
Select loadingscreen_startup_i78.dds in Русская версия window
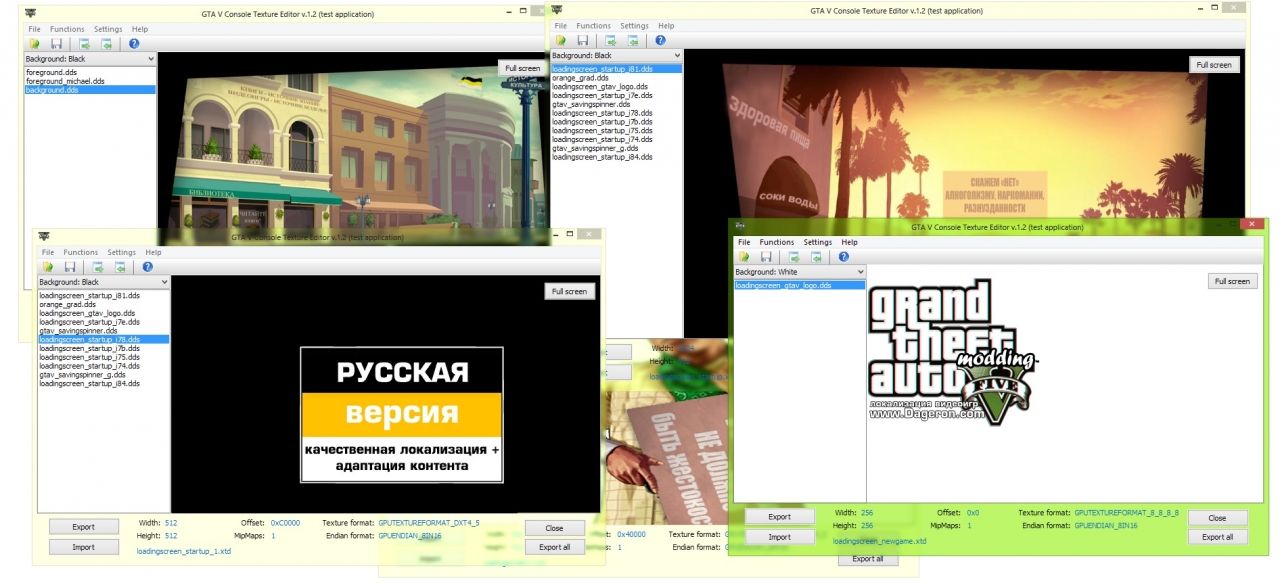pos(103,340)
